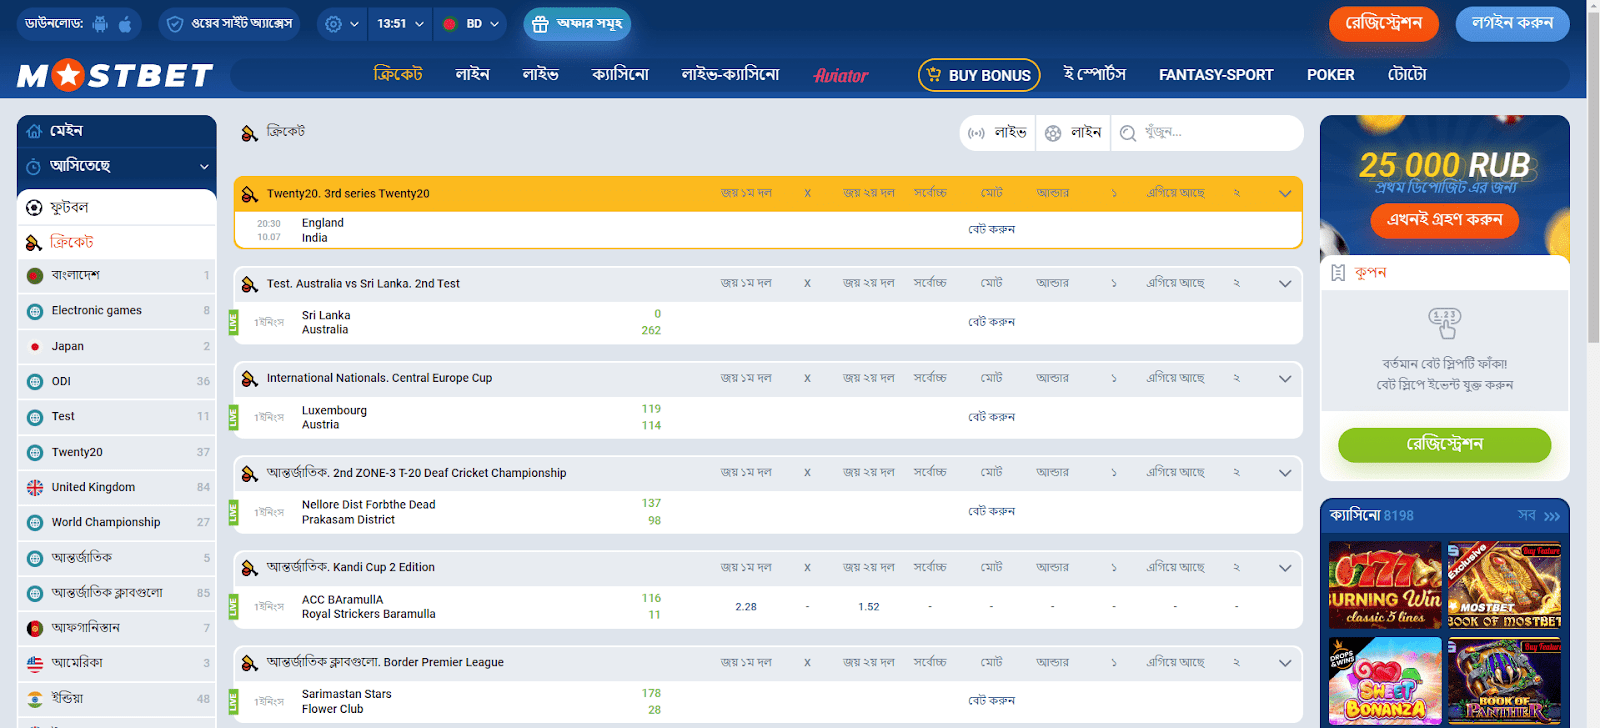Expand the আসিতেছে upcoming section
The width and height of the screenshot is (1600, 728).
(x=116, y=166)
